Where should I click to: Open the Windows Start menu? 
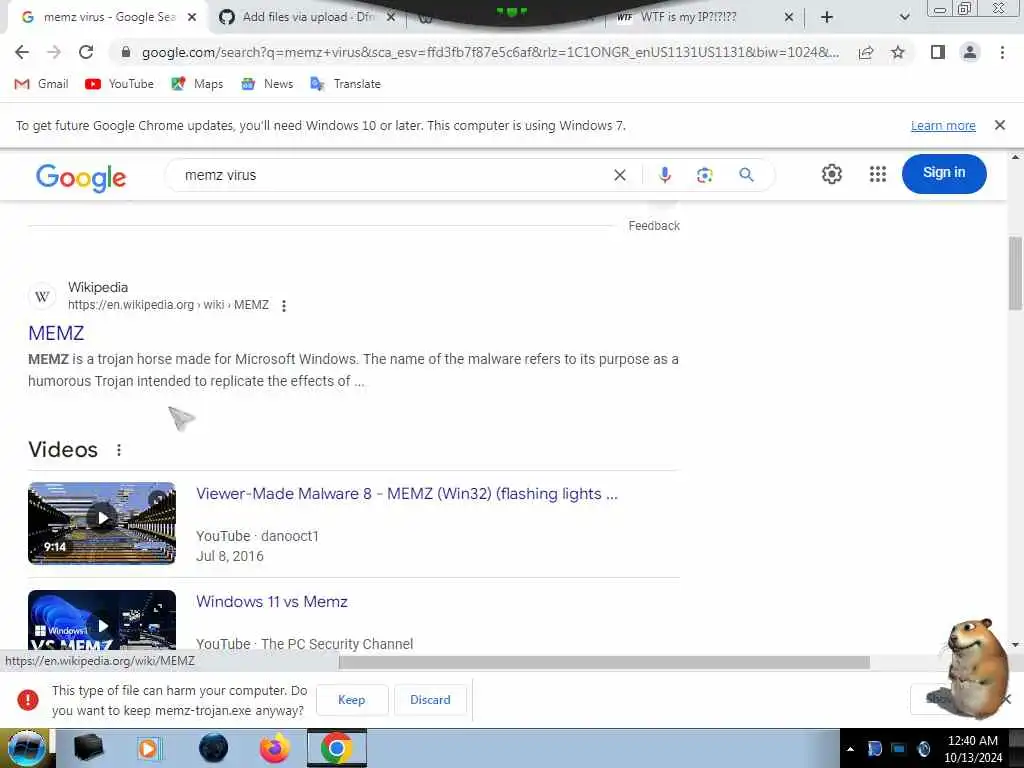(x=26, y=748)
